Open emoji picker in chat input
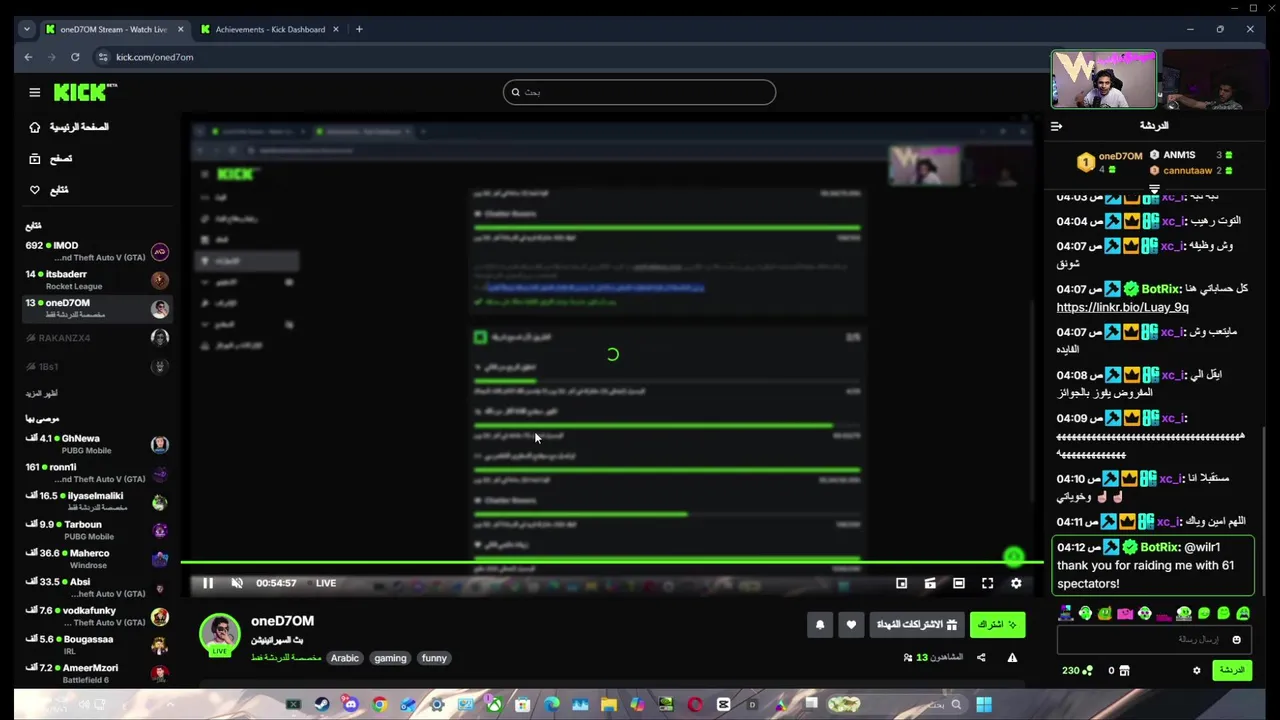This screenshot has height=720, width=1280. click(1237, 640)
